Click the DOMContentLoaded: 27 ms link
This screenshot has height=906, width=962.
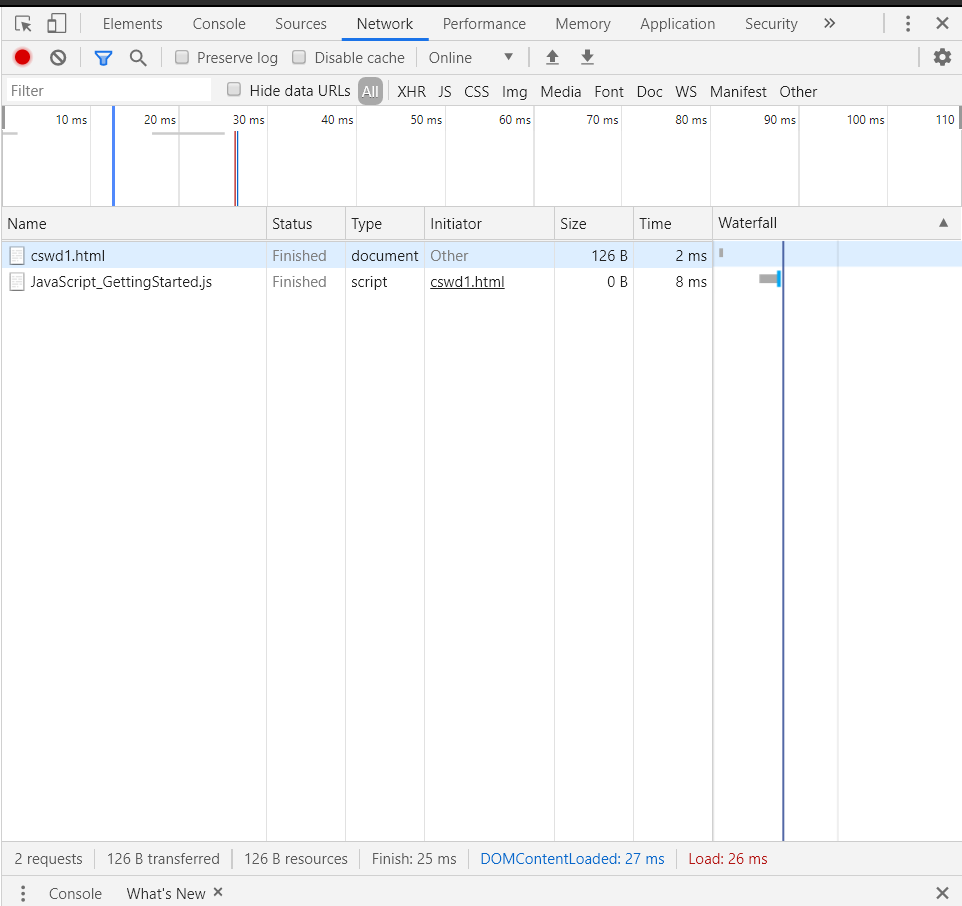572,858
